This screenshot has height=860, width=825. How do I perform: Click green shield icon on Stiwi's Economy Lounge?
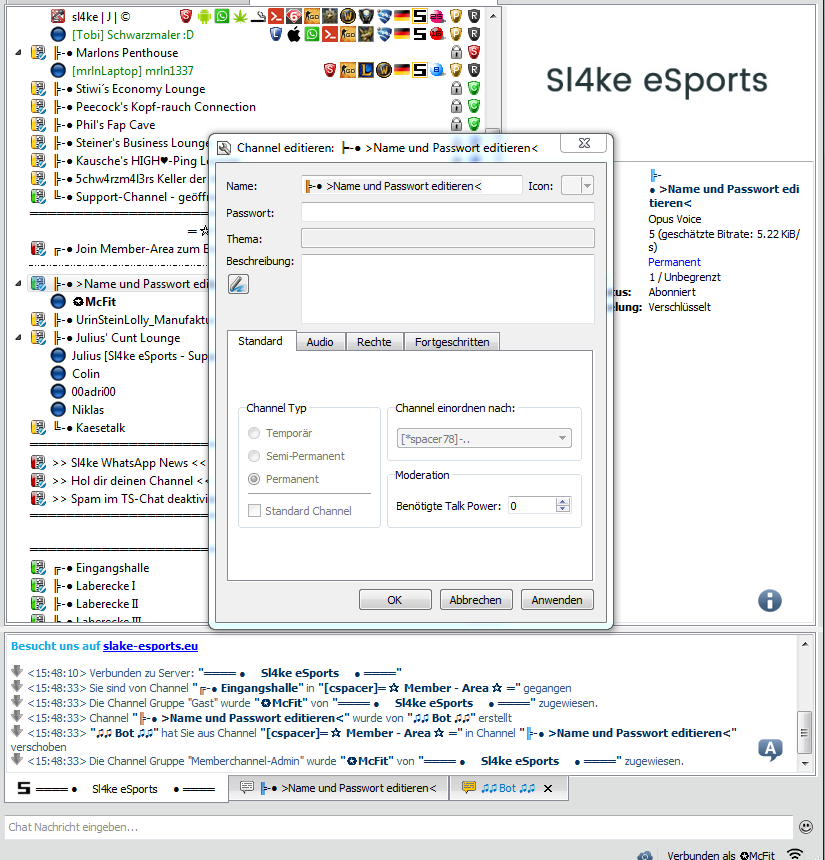(x=474, y=88)
